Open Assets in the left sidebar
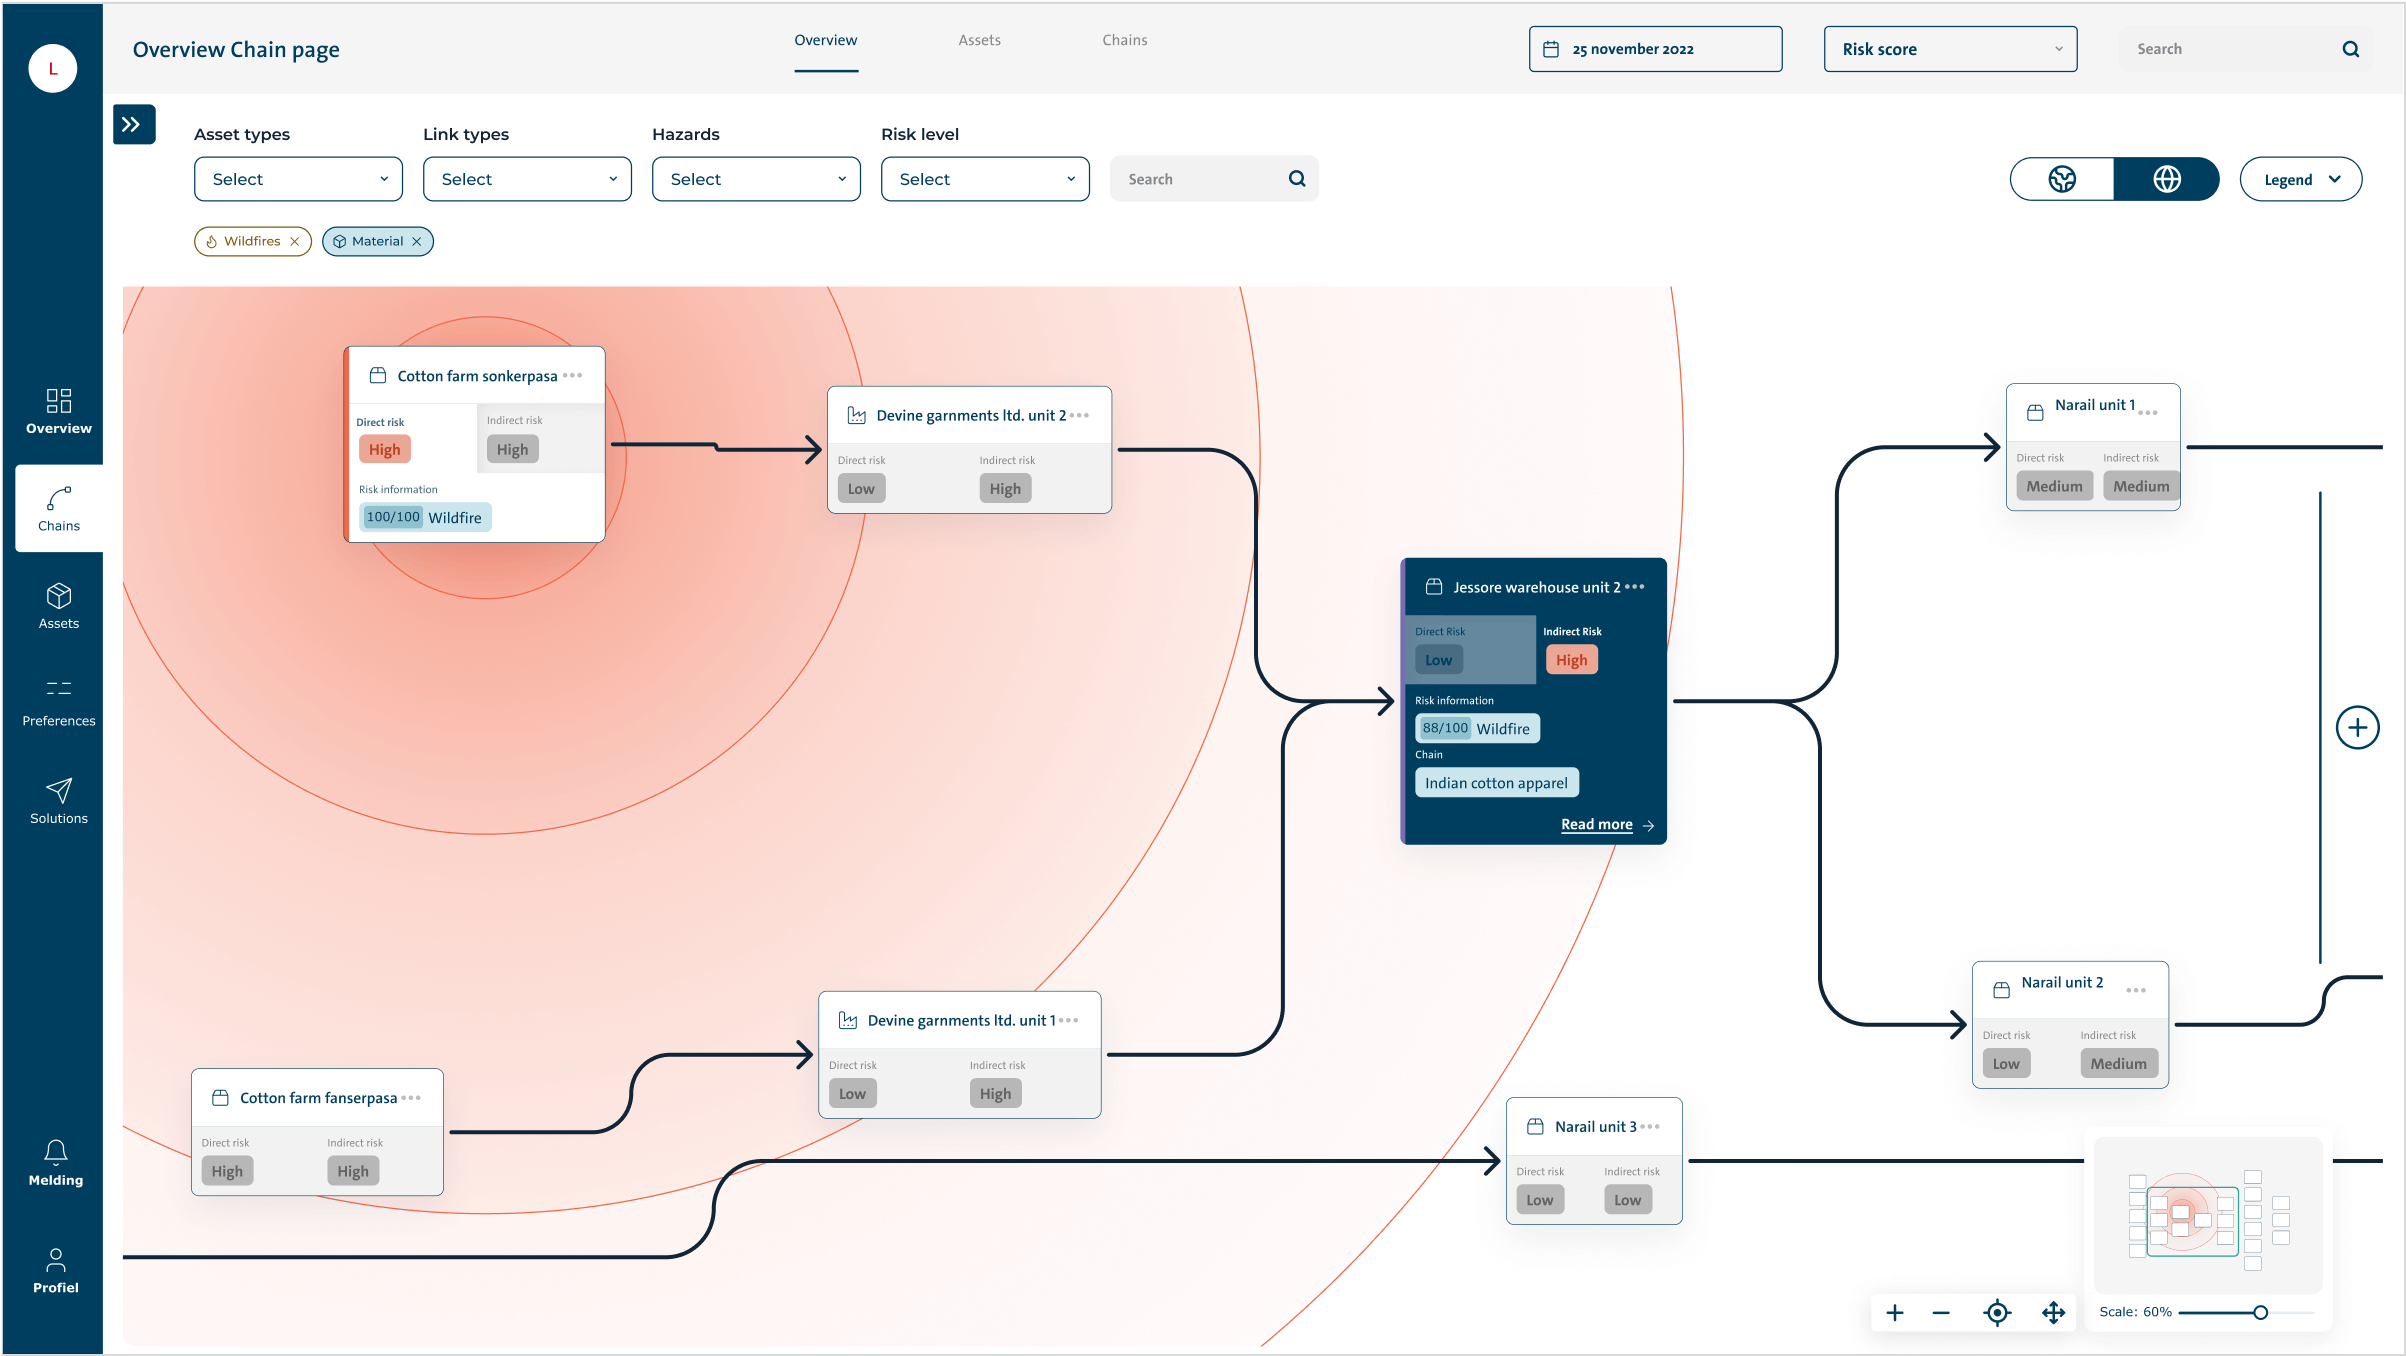The image size is (2406, 1356). click(x=58, y=605)
